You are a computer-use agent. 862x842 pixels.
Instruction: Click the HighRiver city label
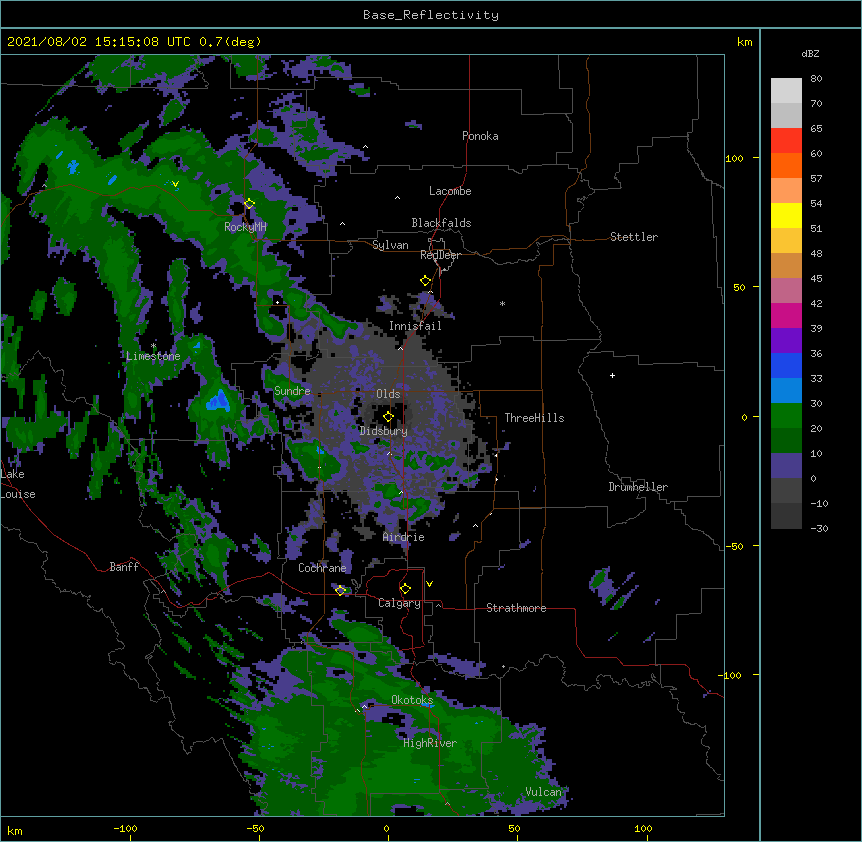(430, 743)
